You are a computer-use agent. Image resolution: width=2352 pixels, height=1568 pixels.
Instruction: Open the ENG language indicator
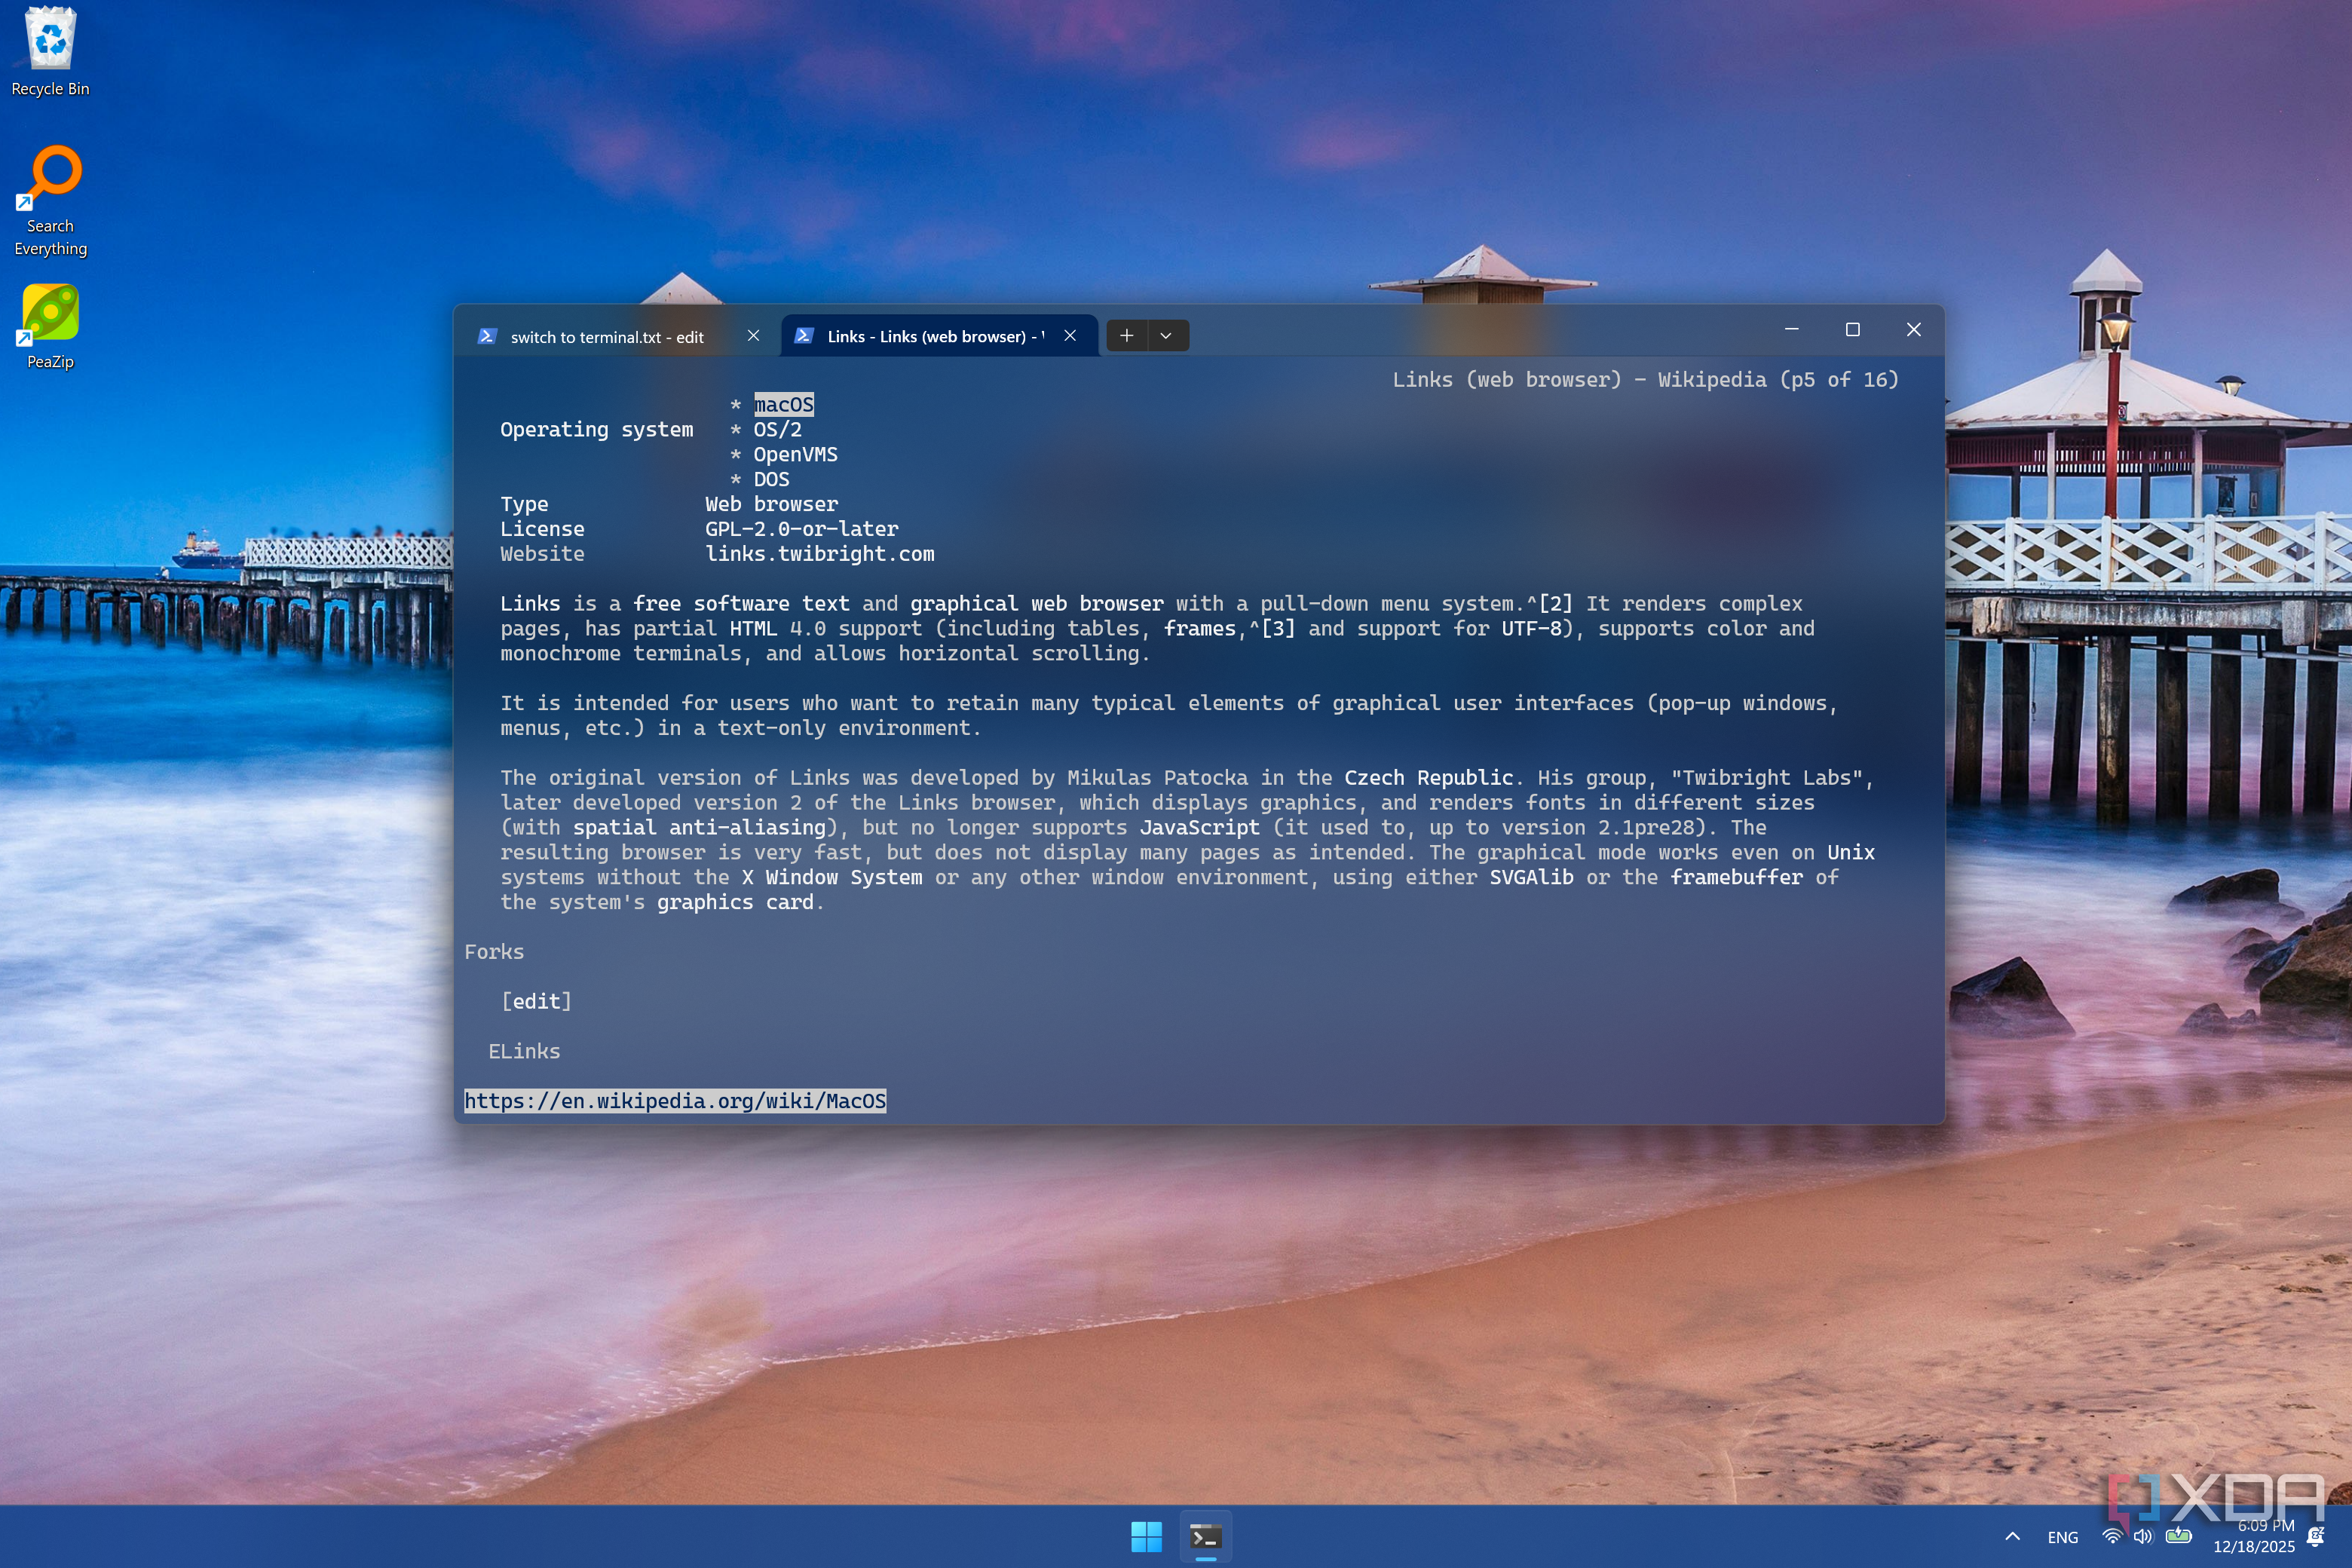coord(2062,1538)
